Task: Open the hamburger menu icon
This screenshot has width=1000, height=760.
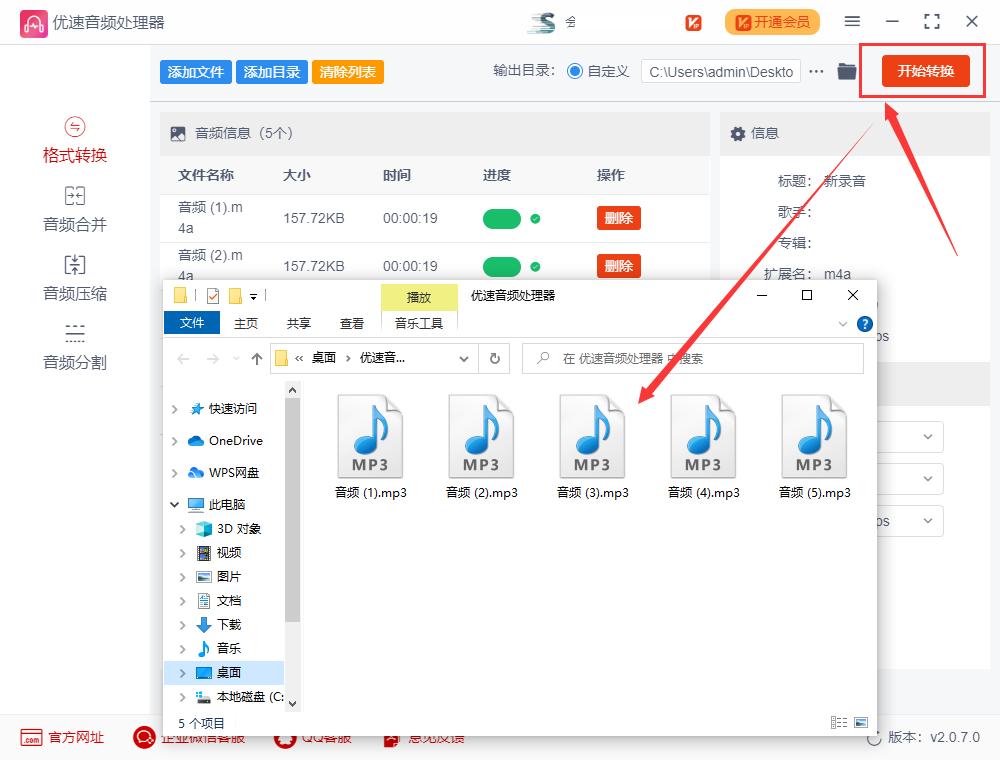Action: pyautogui.click(x=852, y=21)
